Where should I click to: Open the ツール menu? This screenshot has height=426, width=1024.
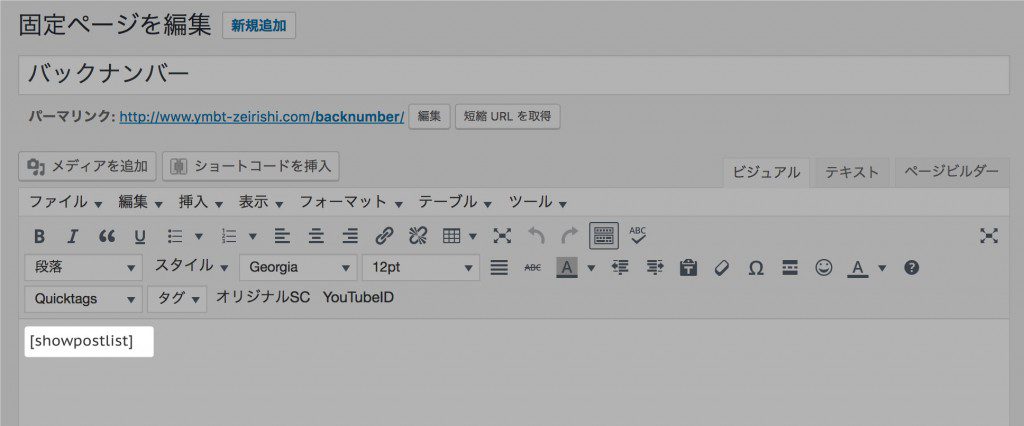[x=537, y=202]
